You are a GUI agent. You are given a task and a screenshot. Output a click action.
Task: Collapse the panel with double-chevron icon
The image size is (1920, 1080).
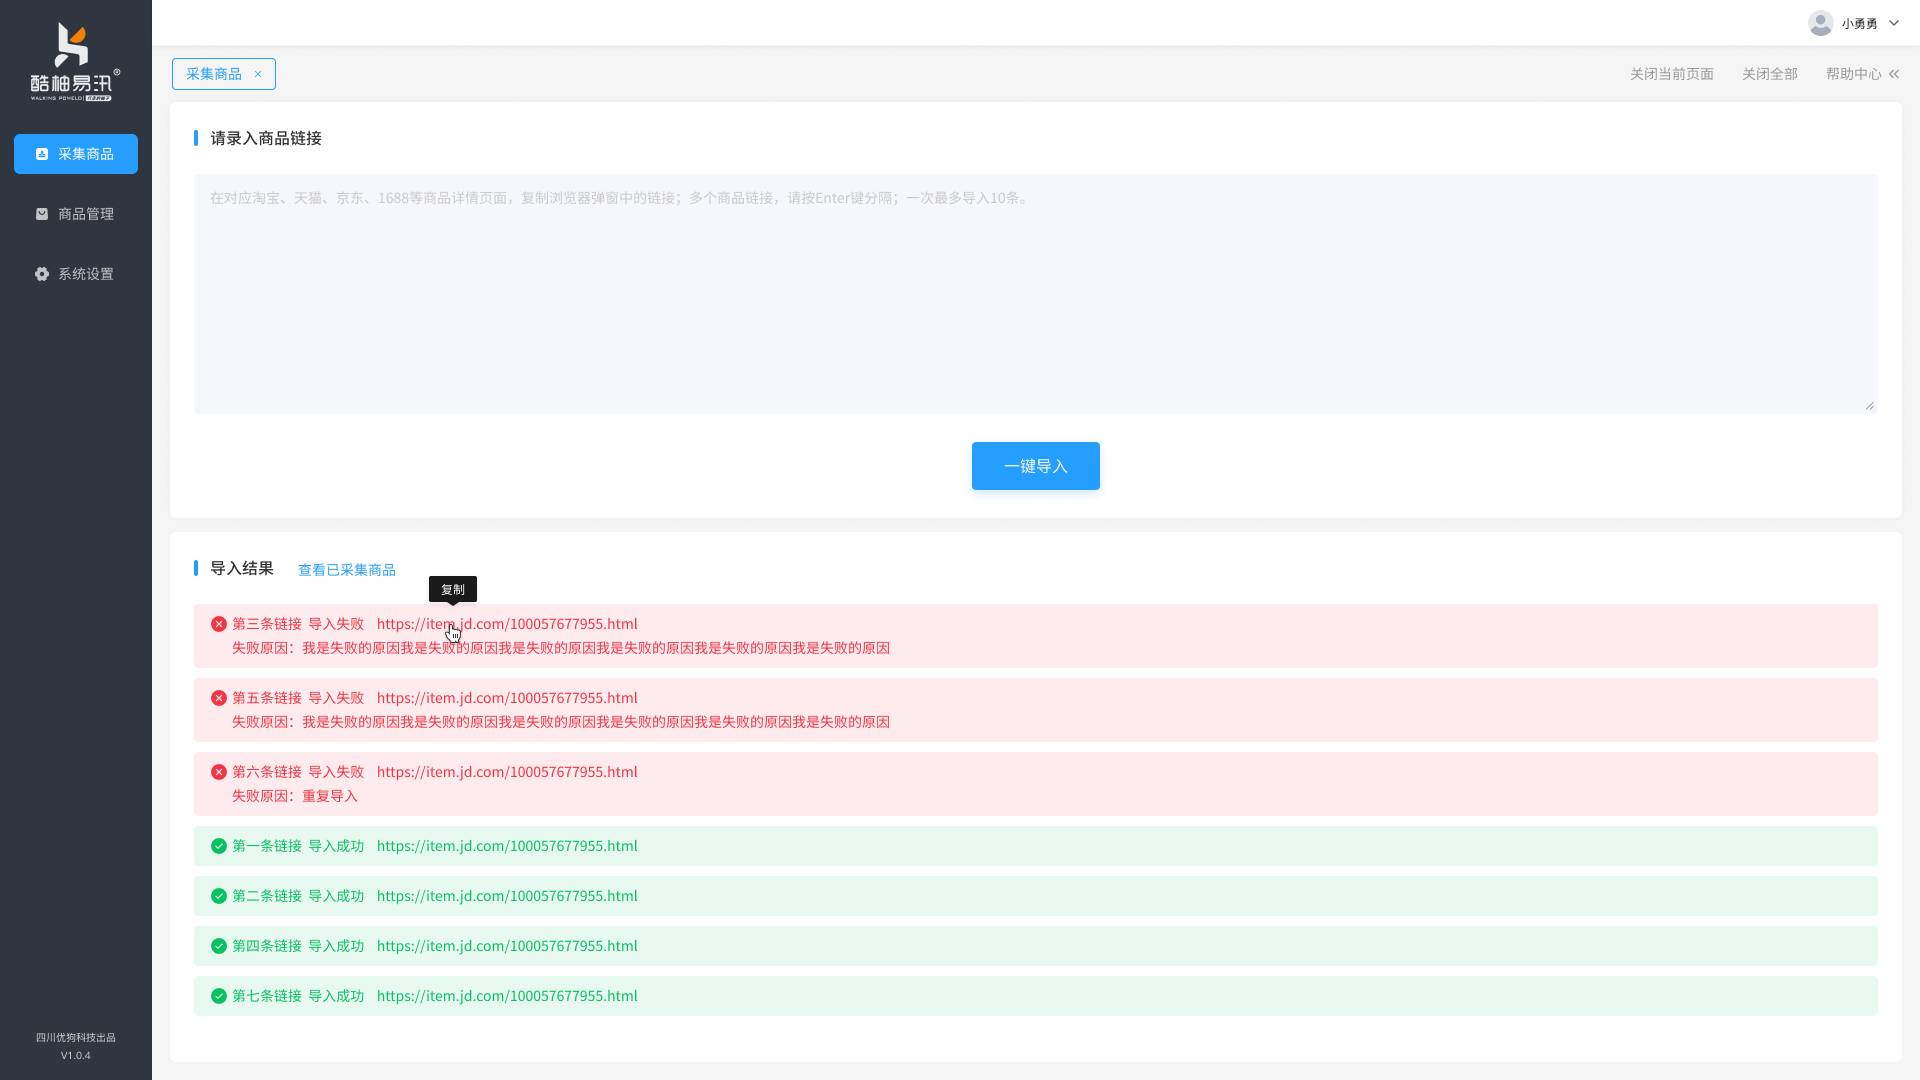point(1894,74)
